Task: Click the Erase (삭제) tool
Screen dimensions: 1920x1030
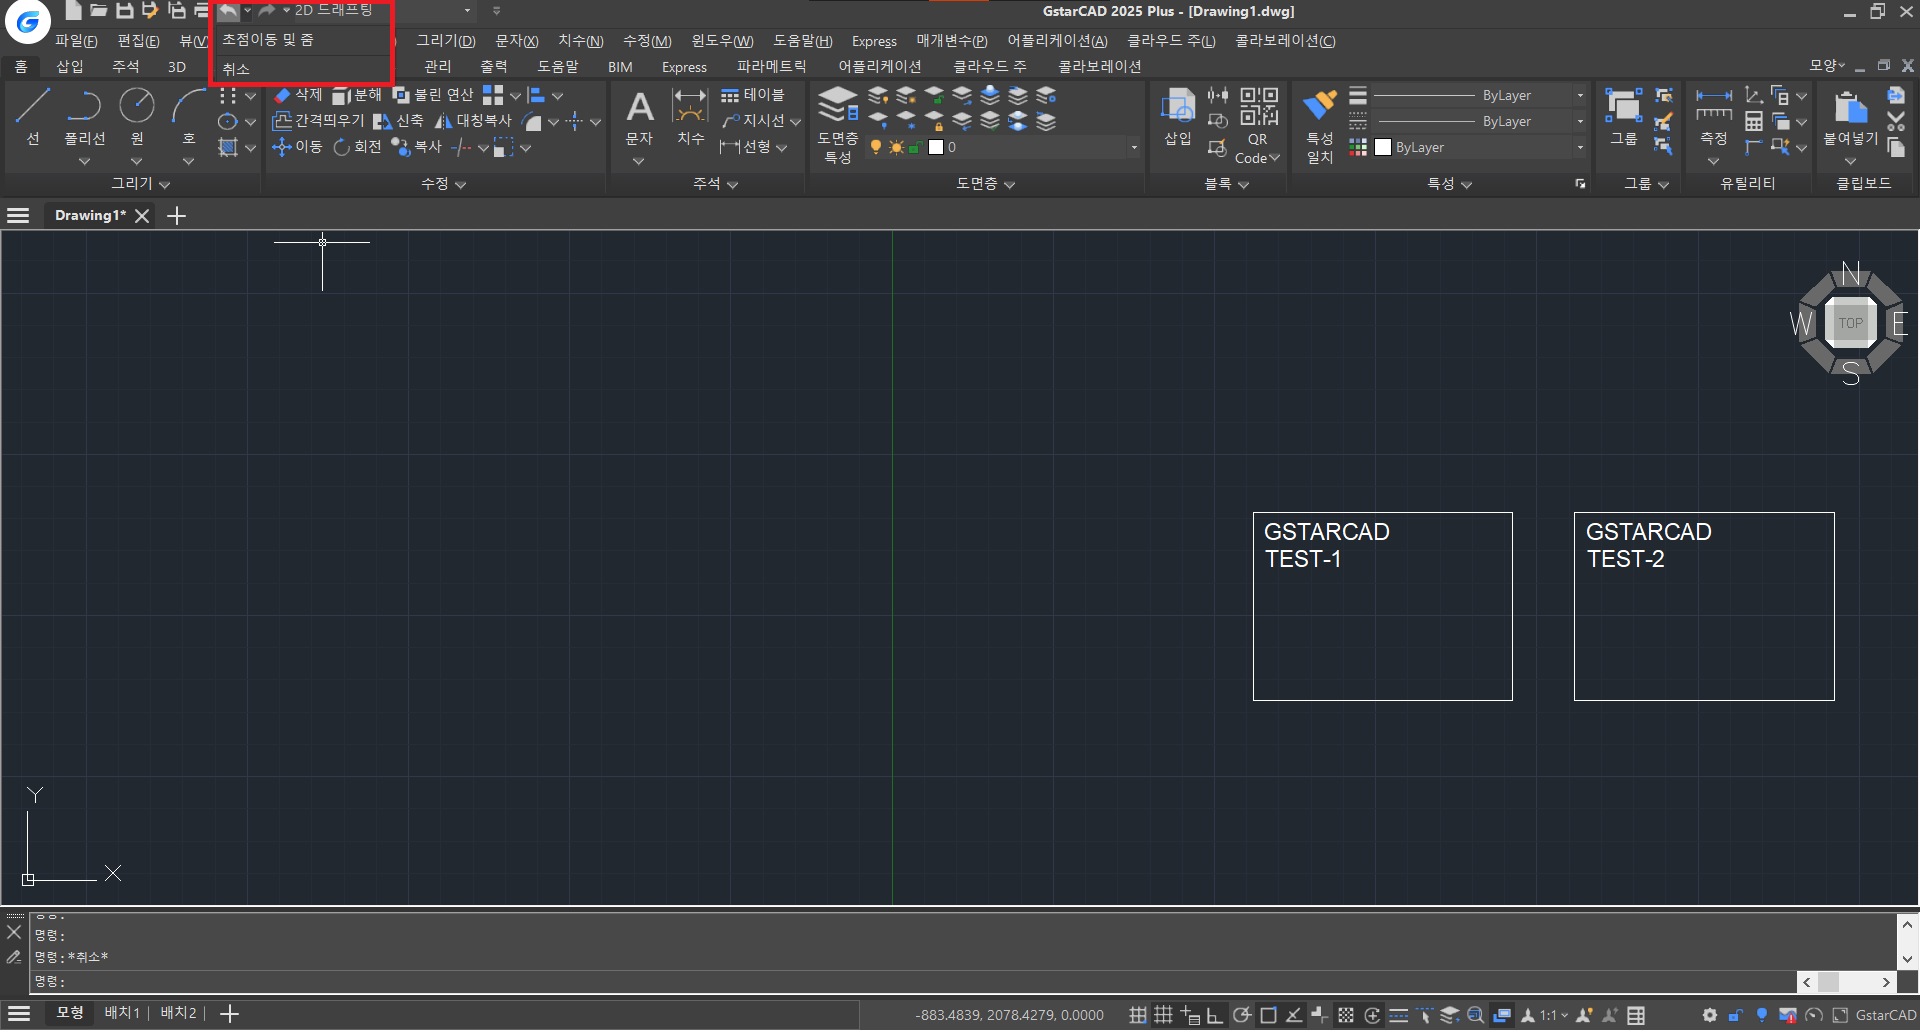Action: coord(298,95)
